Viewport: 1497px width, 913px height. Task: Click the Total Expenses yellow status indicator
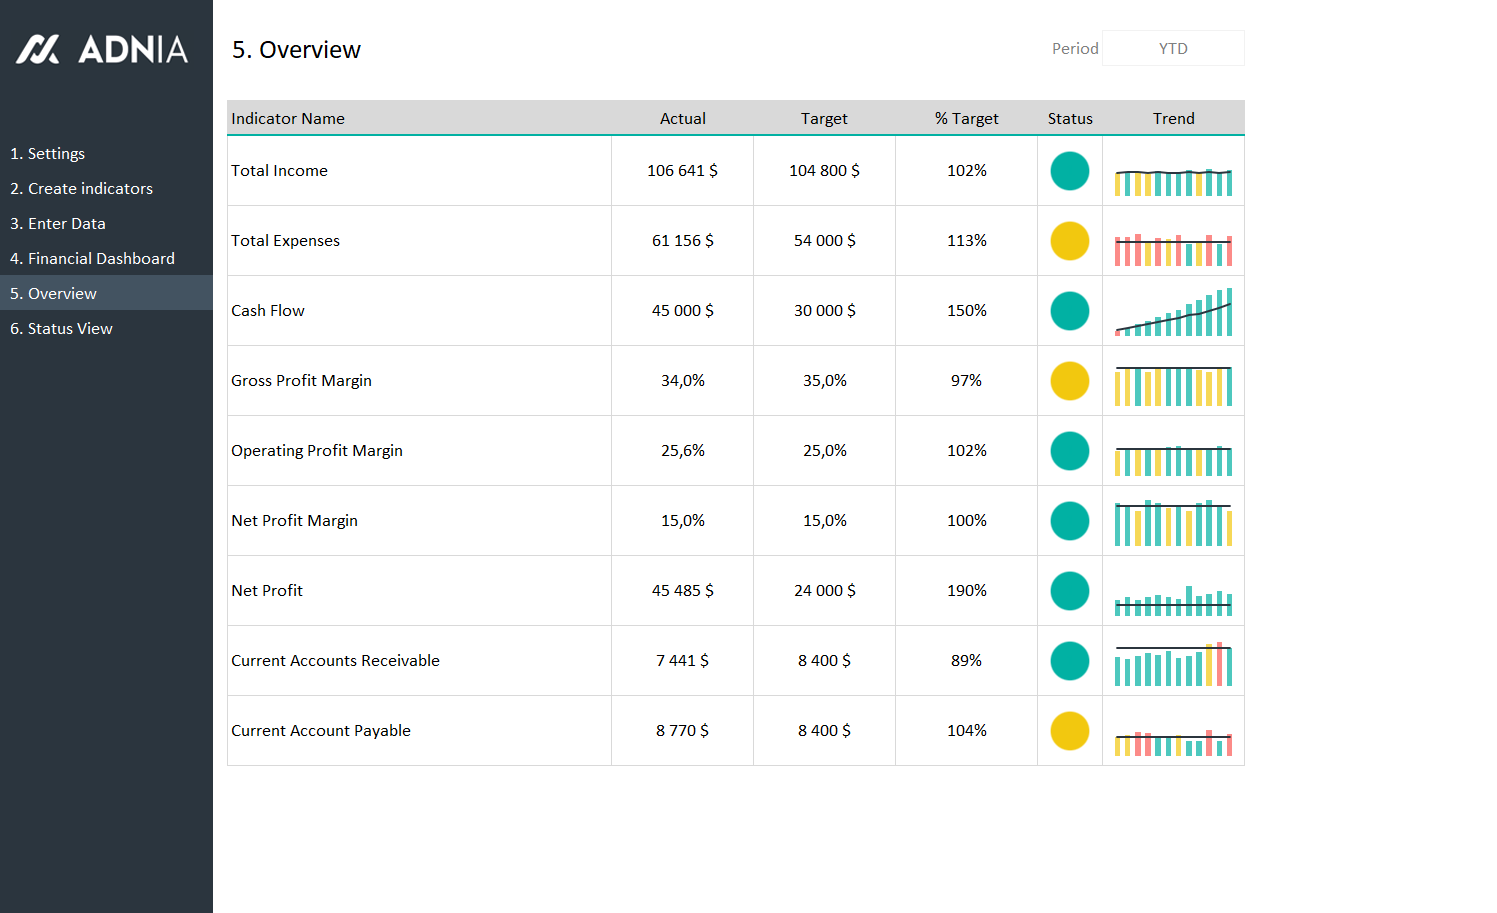[1069, 241]
